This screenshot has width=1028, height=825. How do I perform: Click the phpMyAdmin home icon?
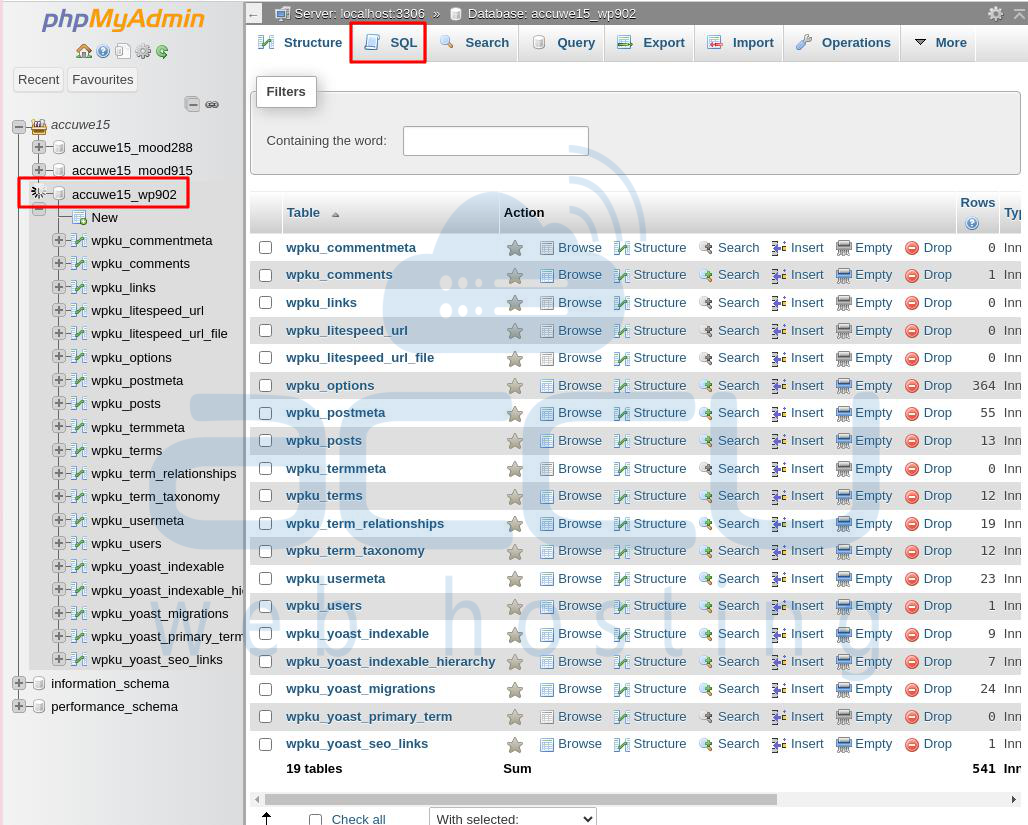click(83, 51)
